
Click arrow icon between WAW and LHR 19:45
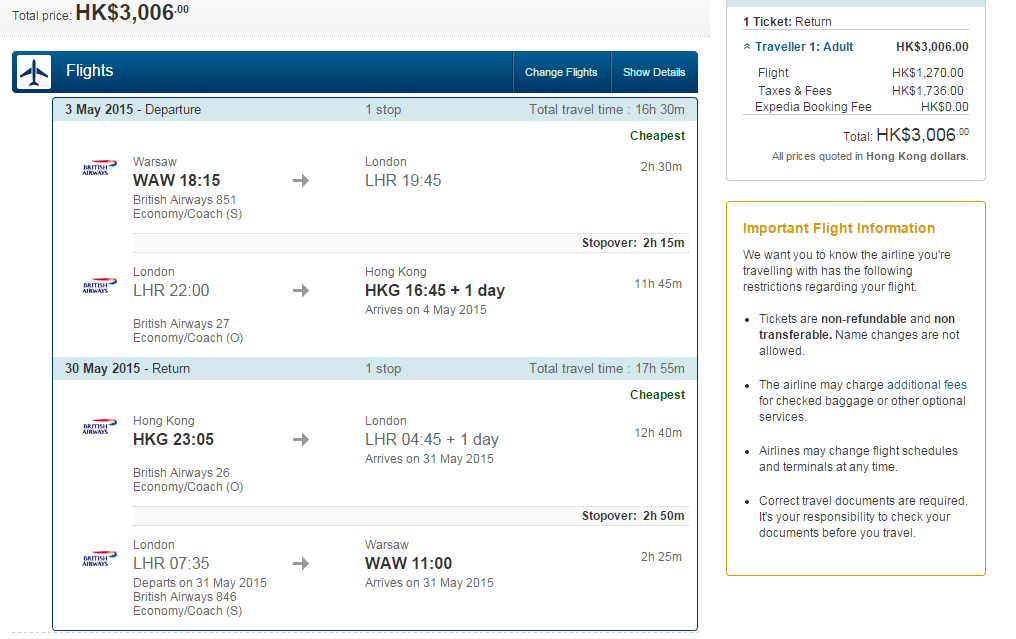click(301, 180)
